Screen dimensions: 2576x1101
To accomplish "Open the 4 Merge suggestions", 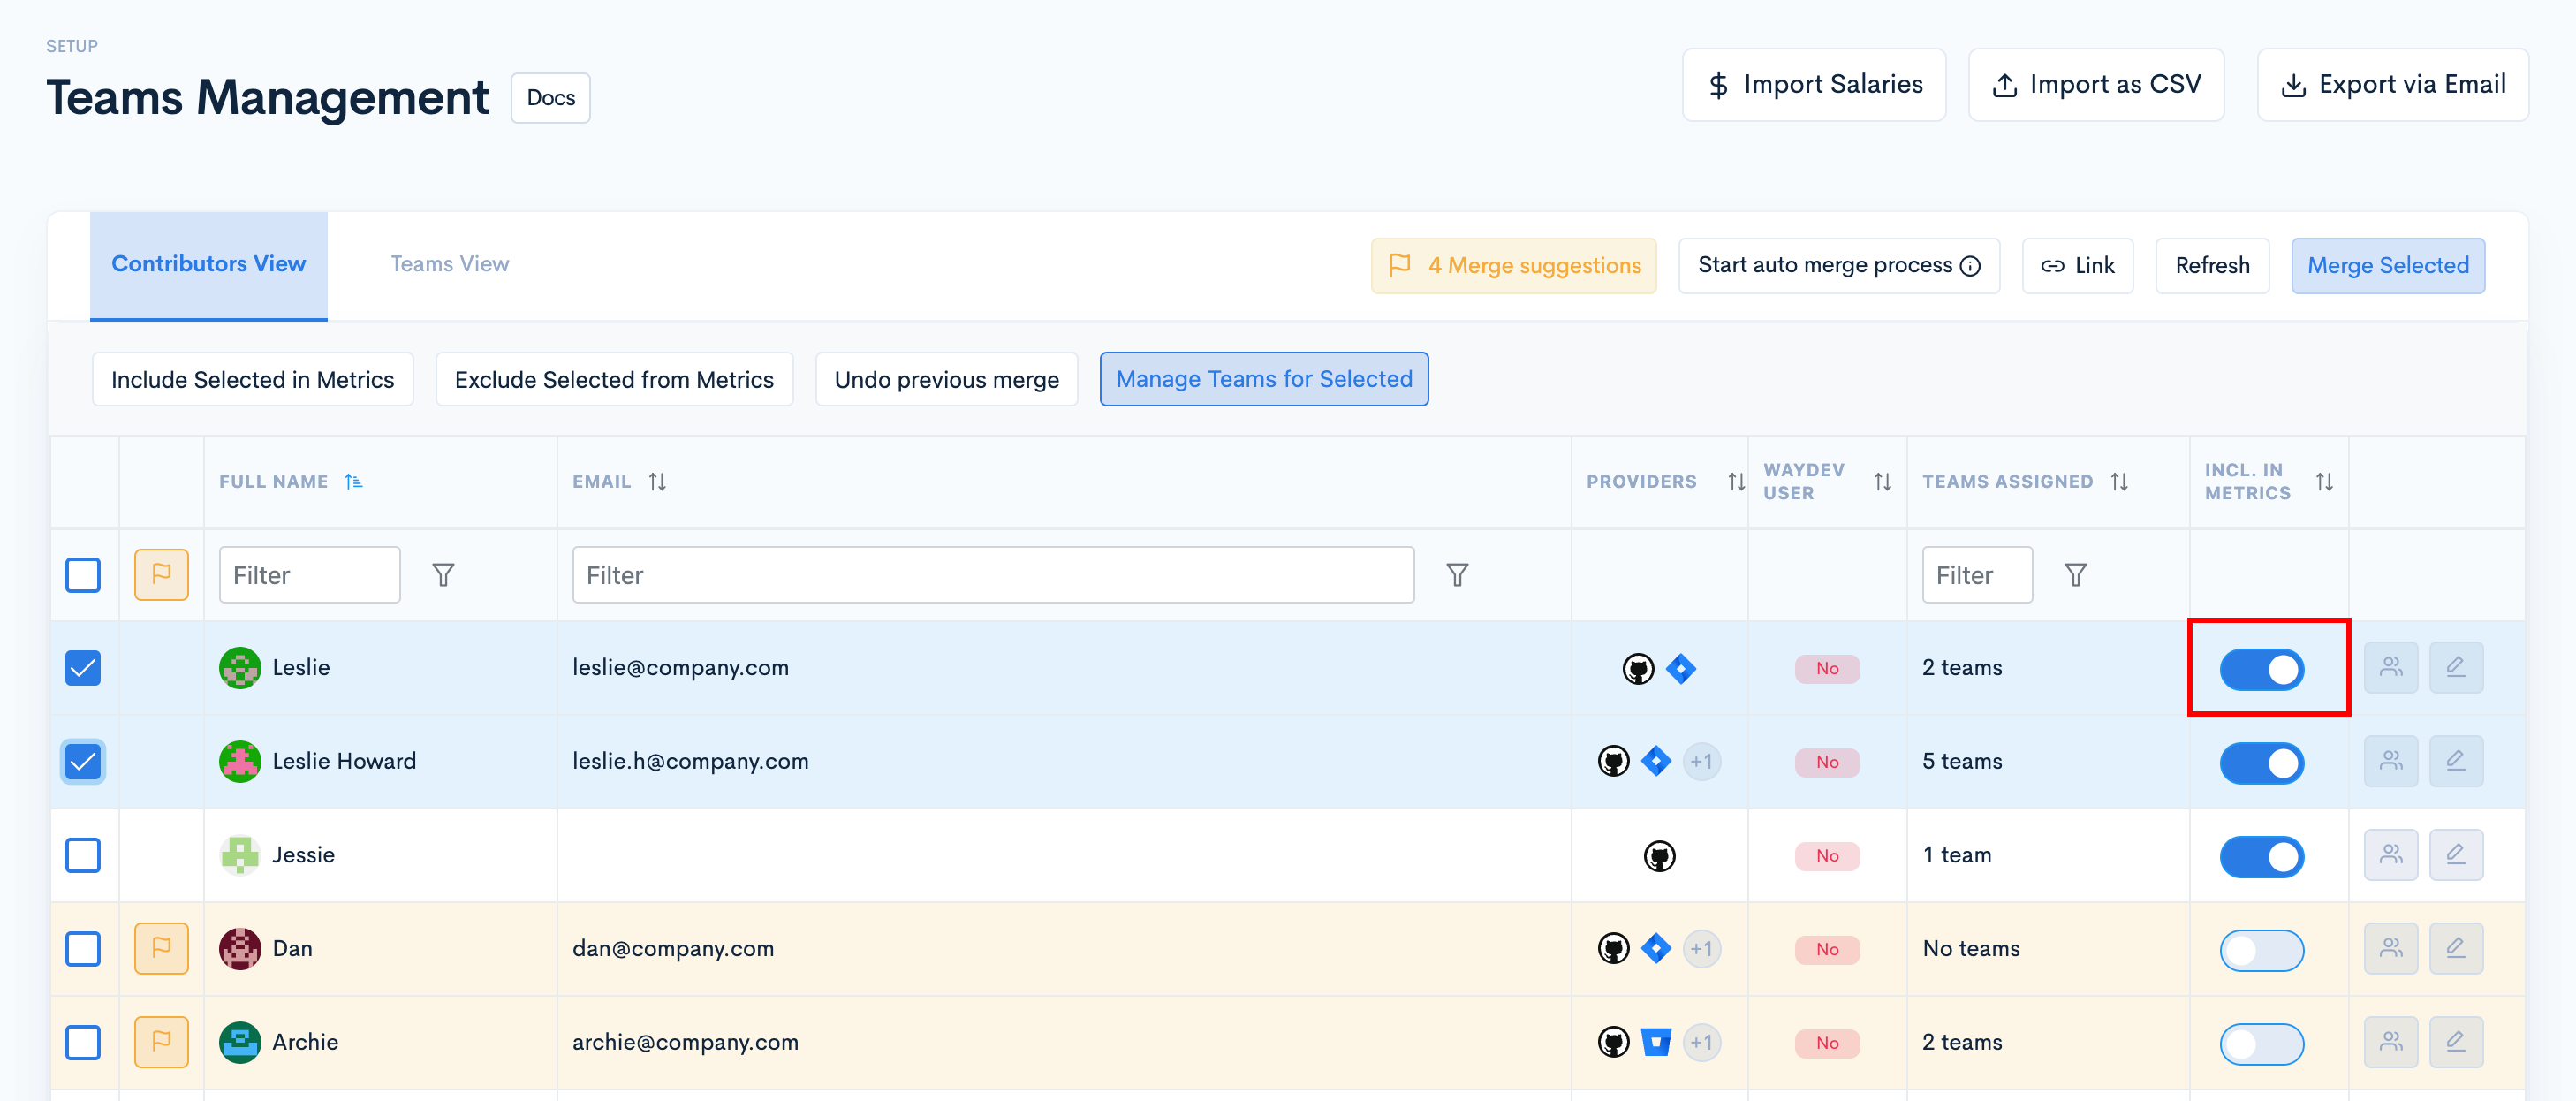I will click(1513, 265).
